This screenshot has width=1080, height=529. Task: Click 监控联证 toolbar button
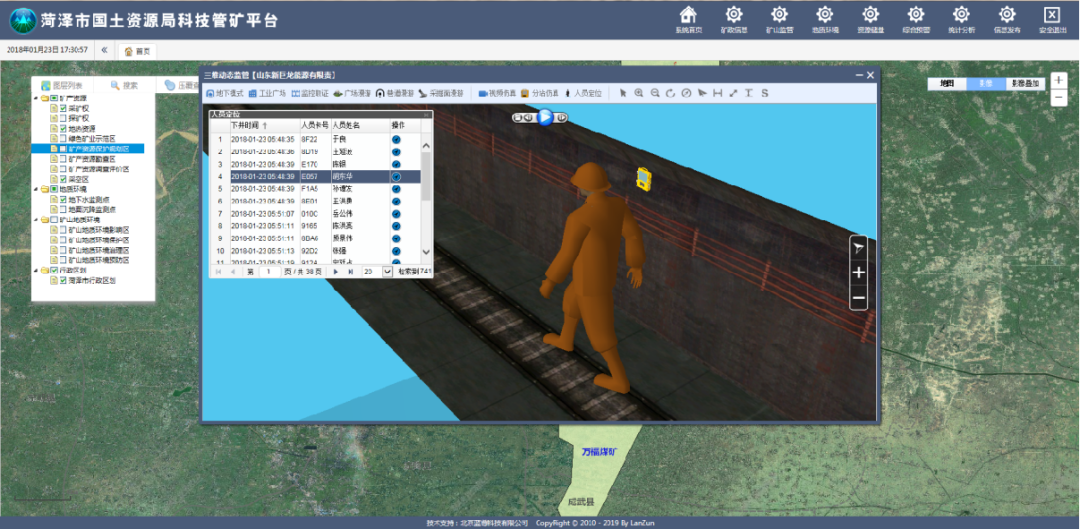point(310,93)
